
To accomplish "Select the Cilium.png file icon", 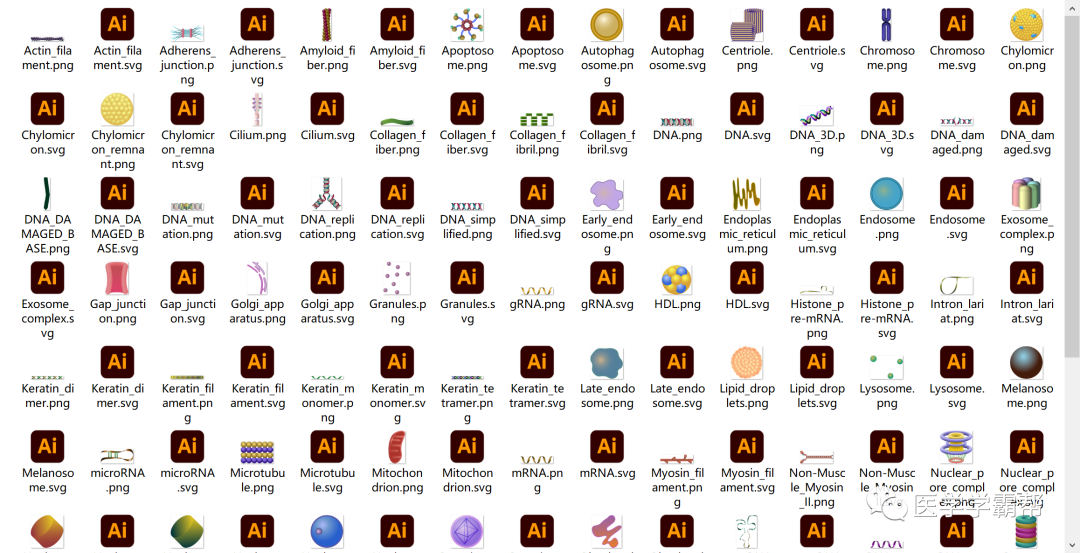I will pyautogui.click(x=258, y=109).
